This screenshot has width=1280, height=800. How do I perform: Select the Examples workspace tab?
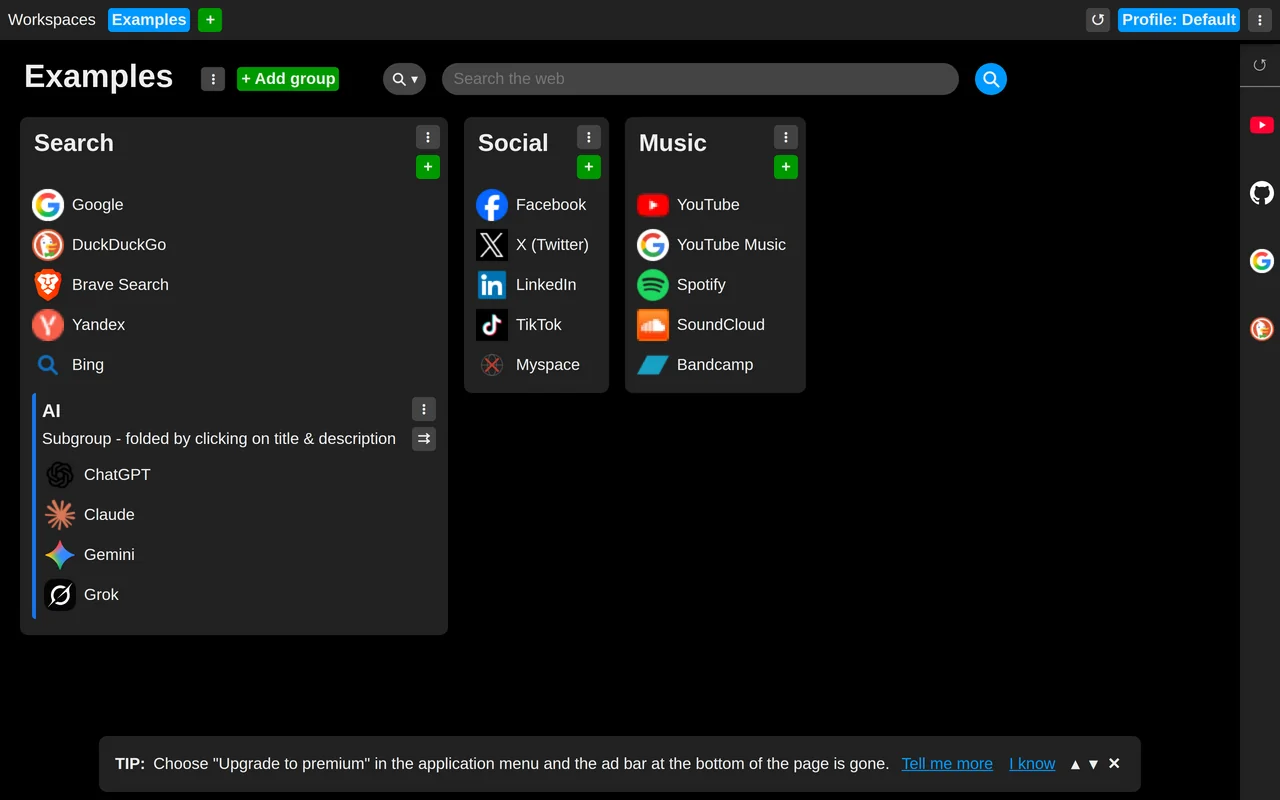[149, 20]
